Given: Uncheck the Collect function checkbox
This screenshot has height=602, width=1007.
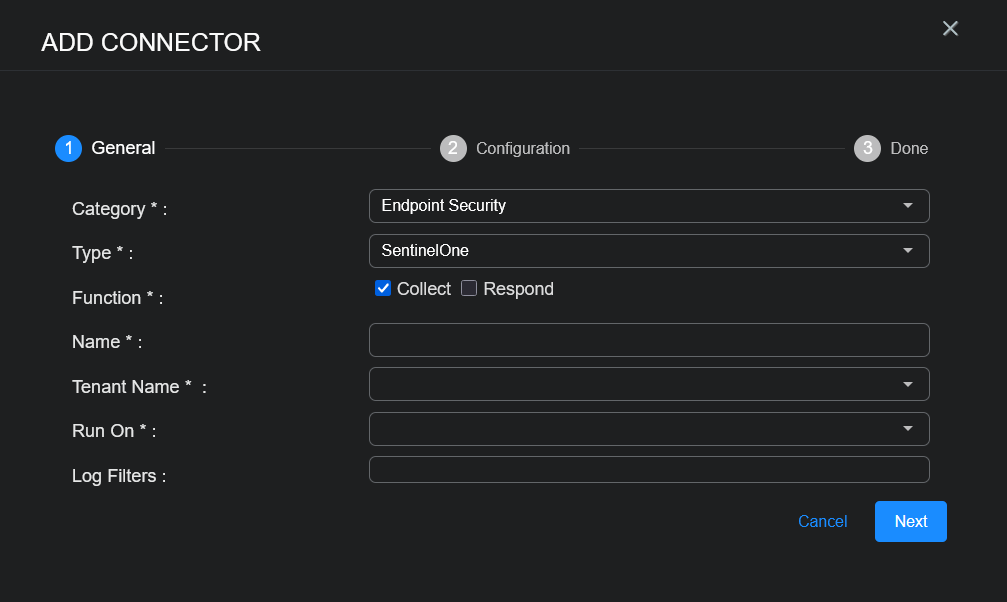Looking at the screenshot, I should pos(383,289).
